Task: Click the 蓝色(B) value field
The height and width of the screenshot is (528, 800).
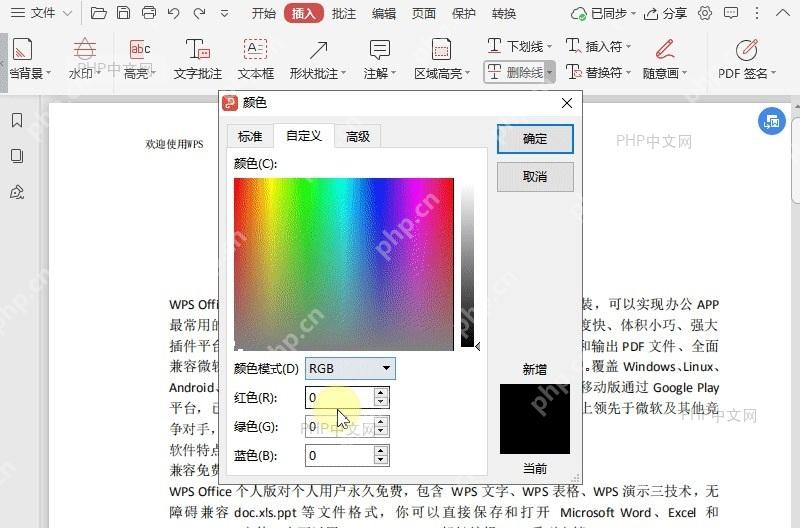Action: [x=339, y=456]
